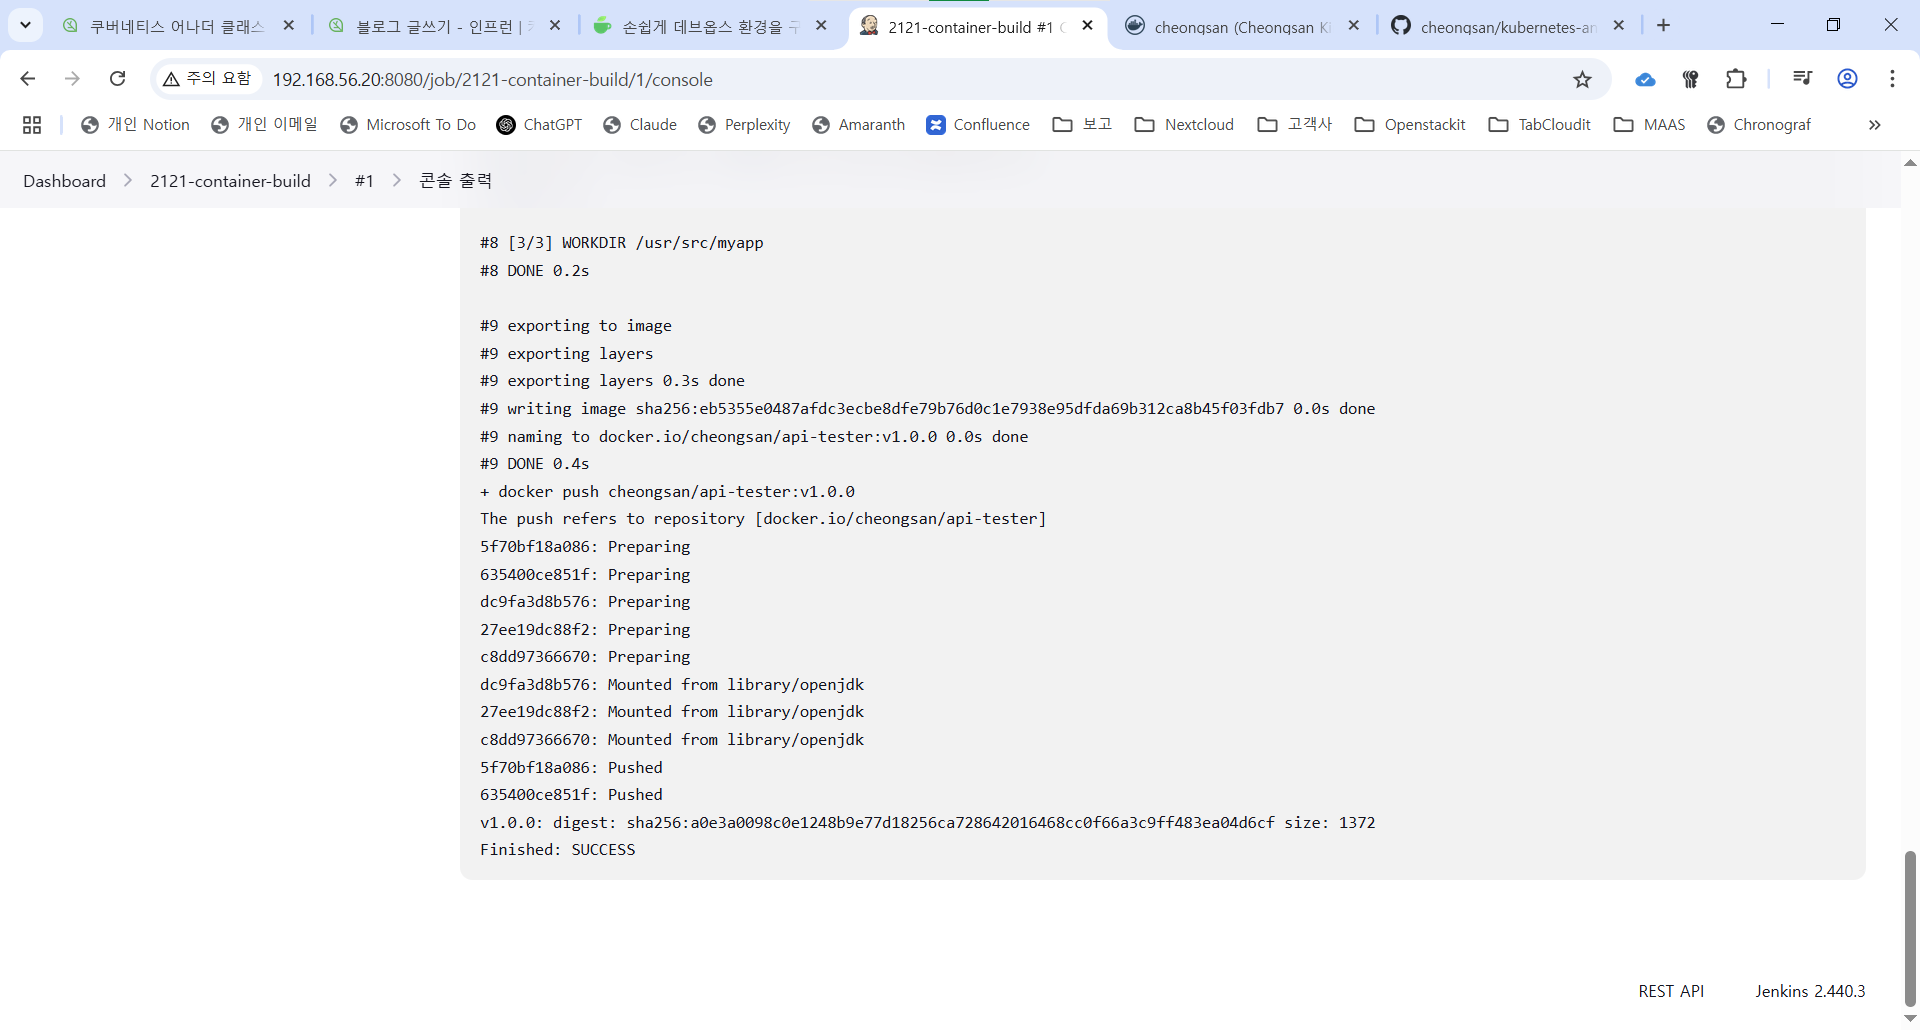This screenshot has width=1920, height=1030.
Task: Open the tab search dropdown arrow
Action: [26, 25]
